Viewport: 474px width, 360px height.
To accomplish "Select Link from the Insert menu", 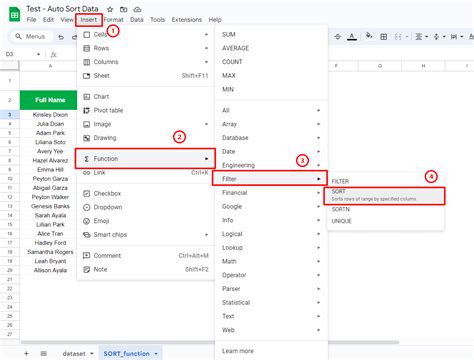I will (146, 173).
